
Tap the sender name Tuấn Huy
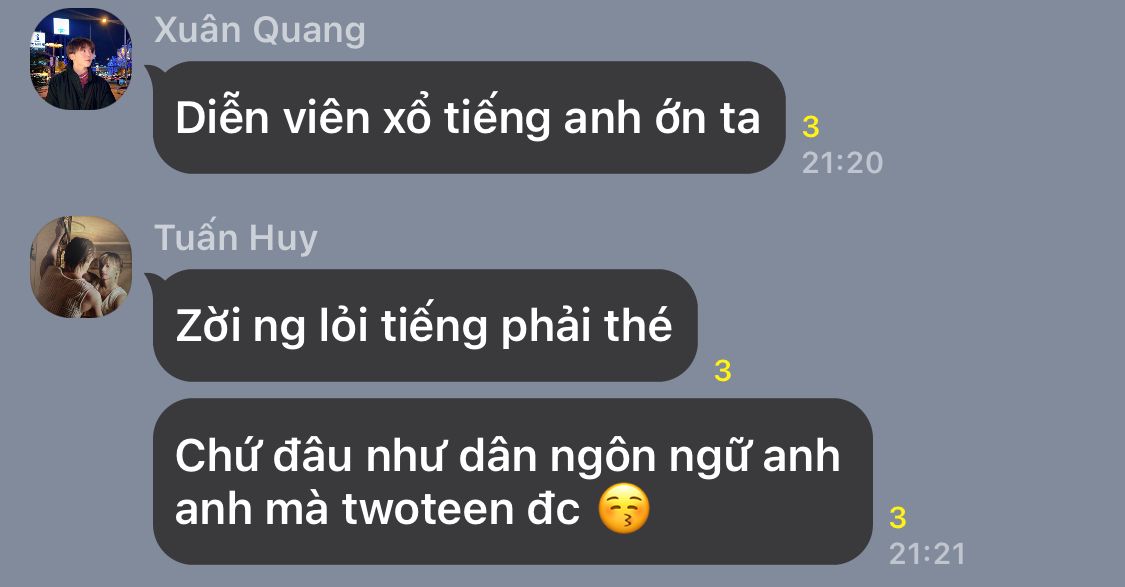coord(236,238)
